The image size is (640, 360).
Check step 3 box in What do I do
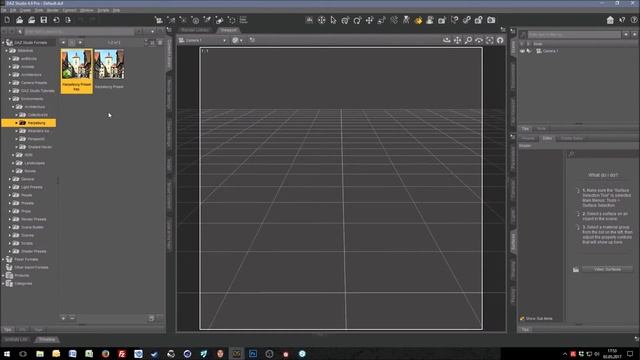pyautogui.click(x=578, y=227)
